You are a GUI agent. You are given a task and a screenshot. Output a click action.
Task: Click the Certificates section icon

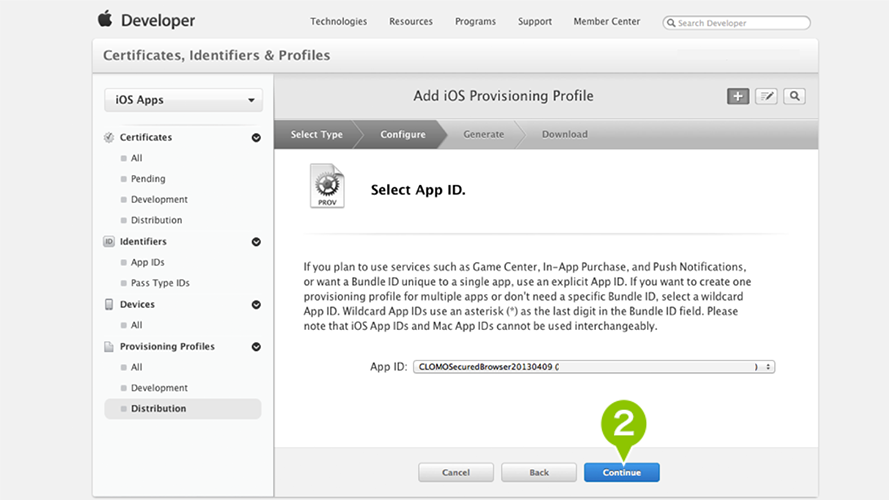point(109,137)
